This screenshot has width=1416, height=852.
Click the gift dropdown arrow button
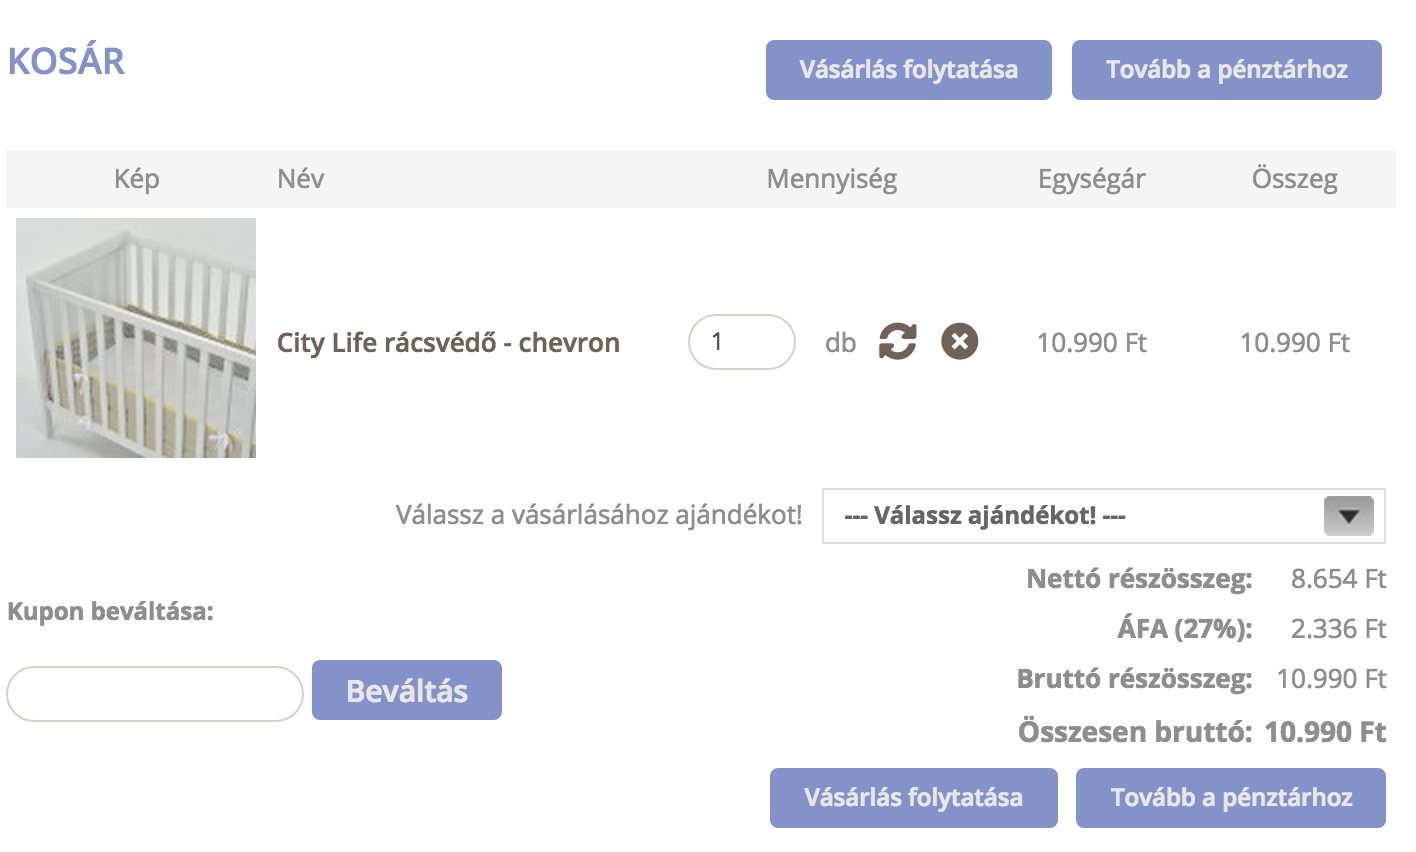tap(1348, 517)
